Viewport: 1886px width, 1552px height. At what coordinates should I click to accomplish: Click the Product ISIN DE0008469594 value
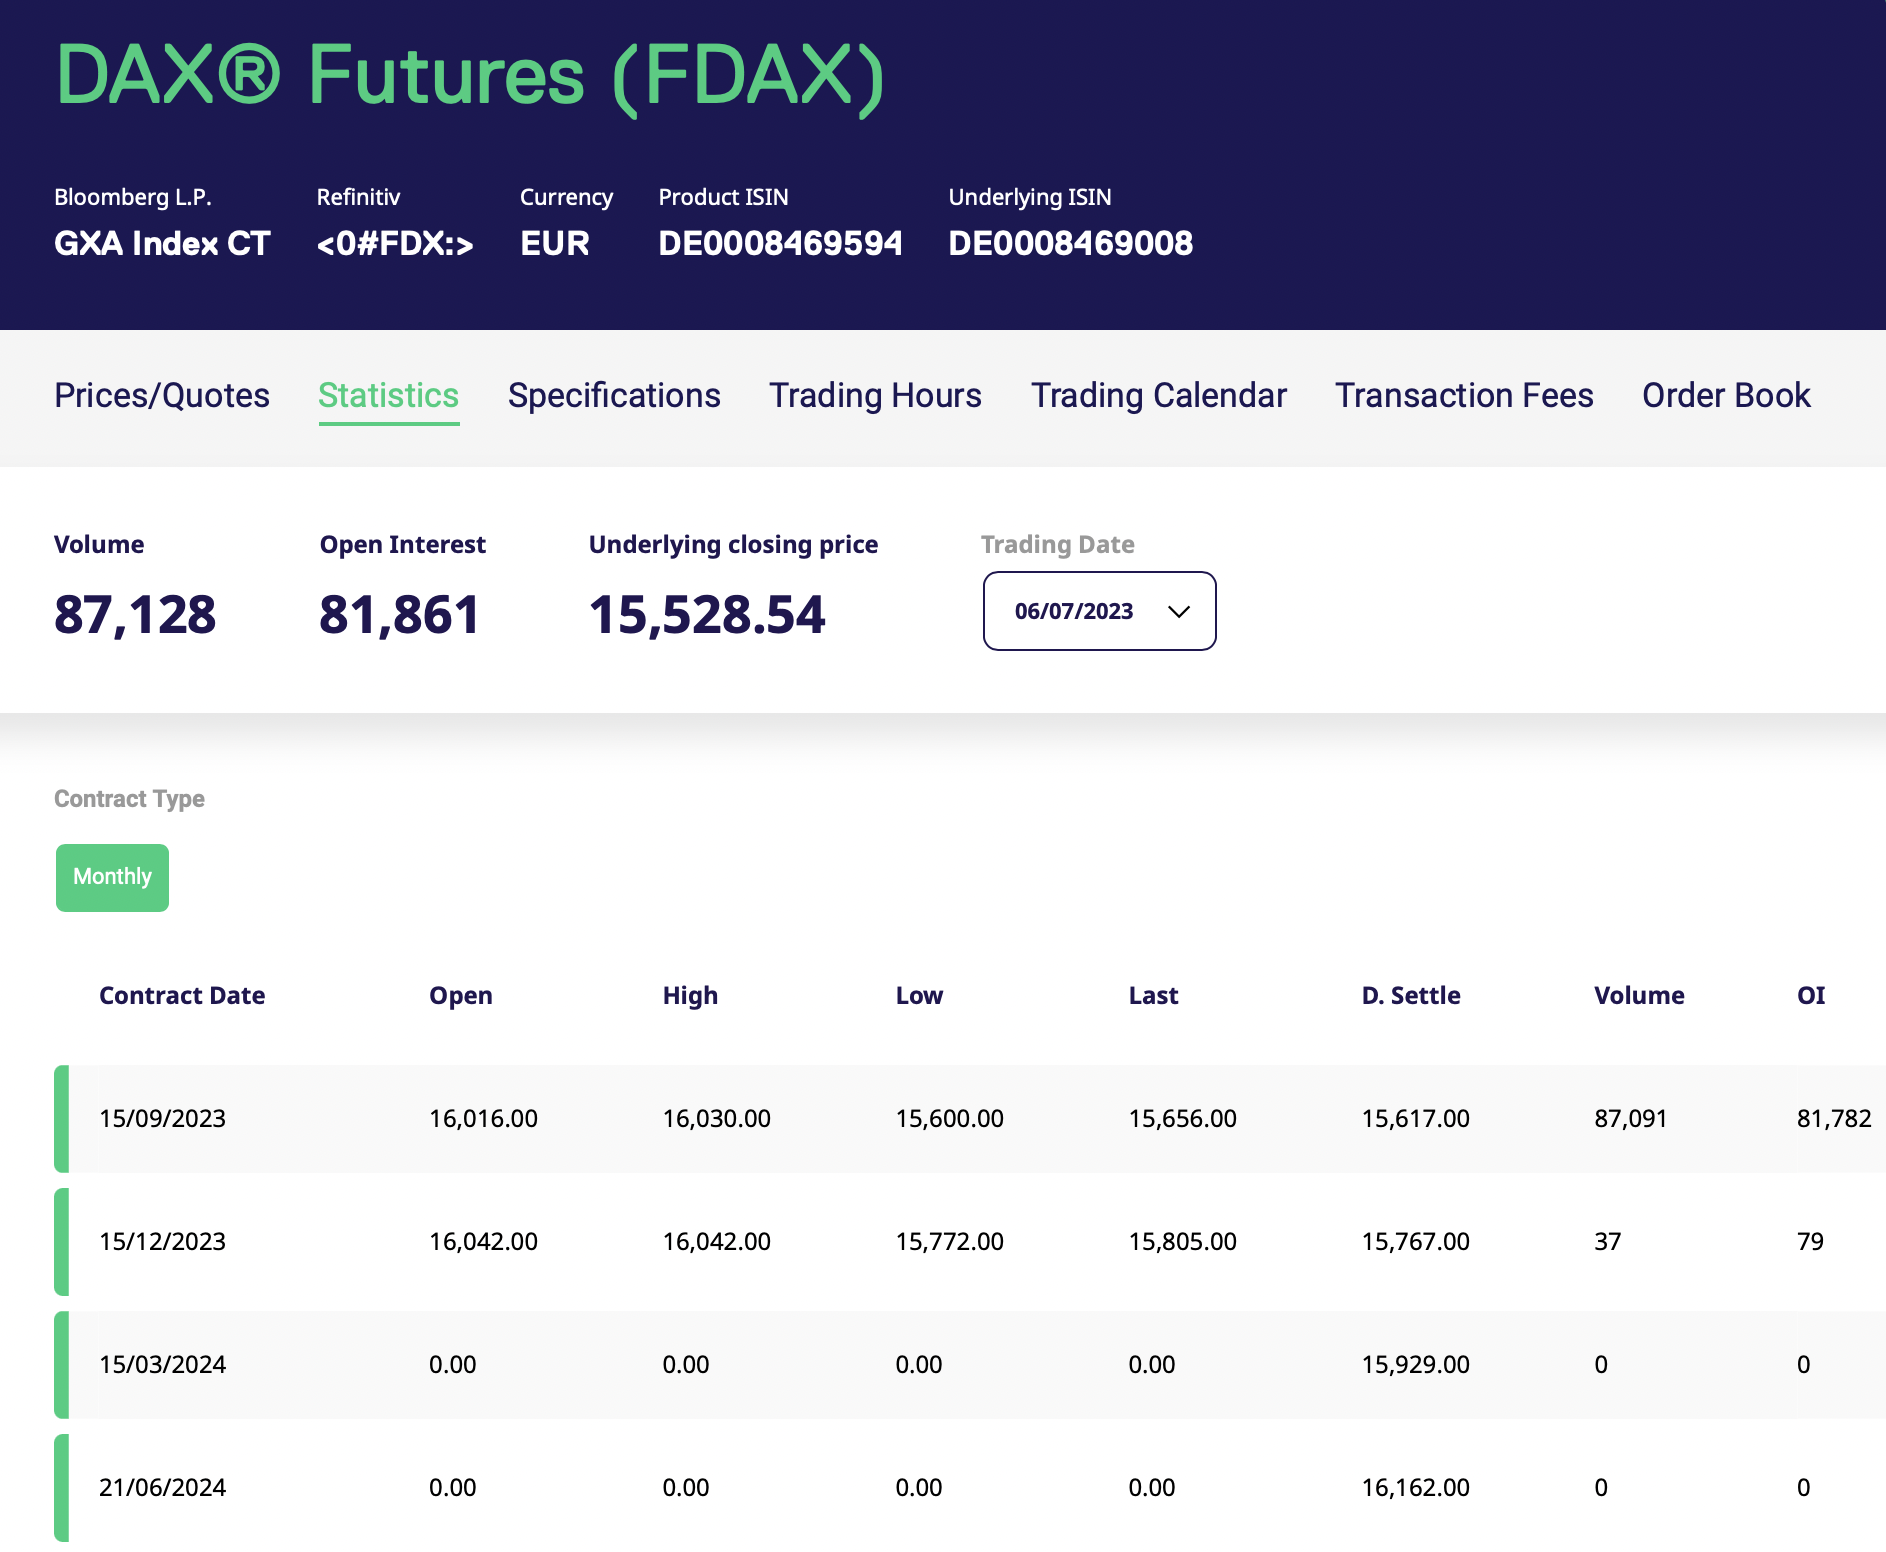coord(781,243)
